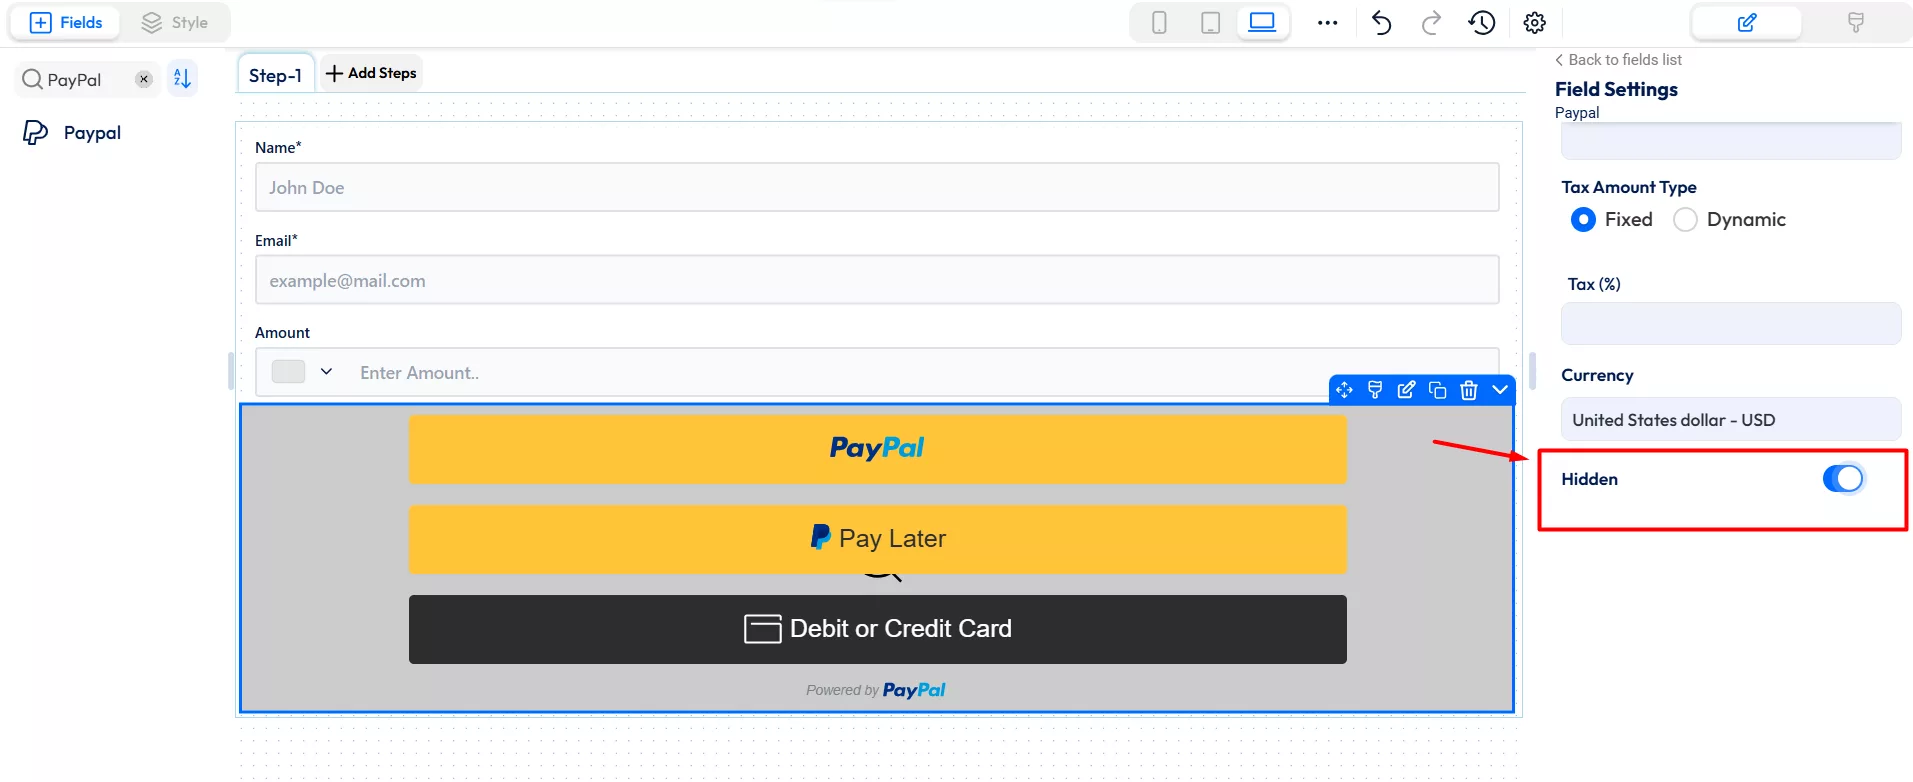1913x782 pixels.
Task: Click the move handle on PayPal field
Action: (x=1344, y=390)
